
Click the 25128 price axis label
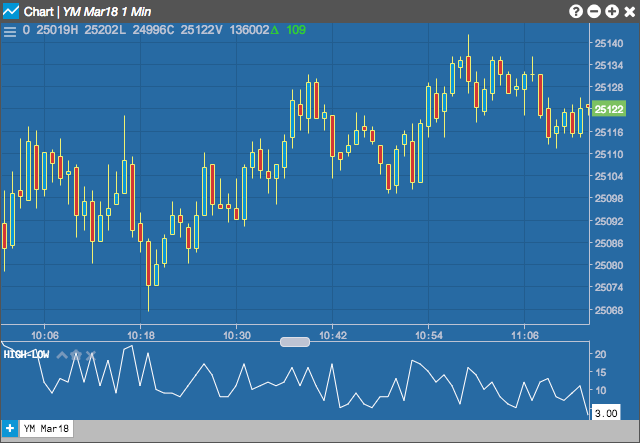[x=609, y=87]
